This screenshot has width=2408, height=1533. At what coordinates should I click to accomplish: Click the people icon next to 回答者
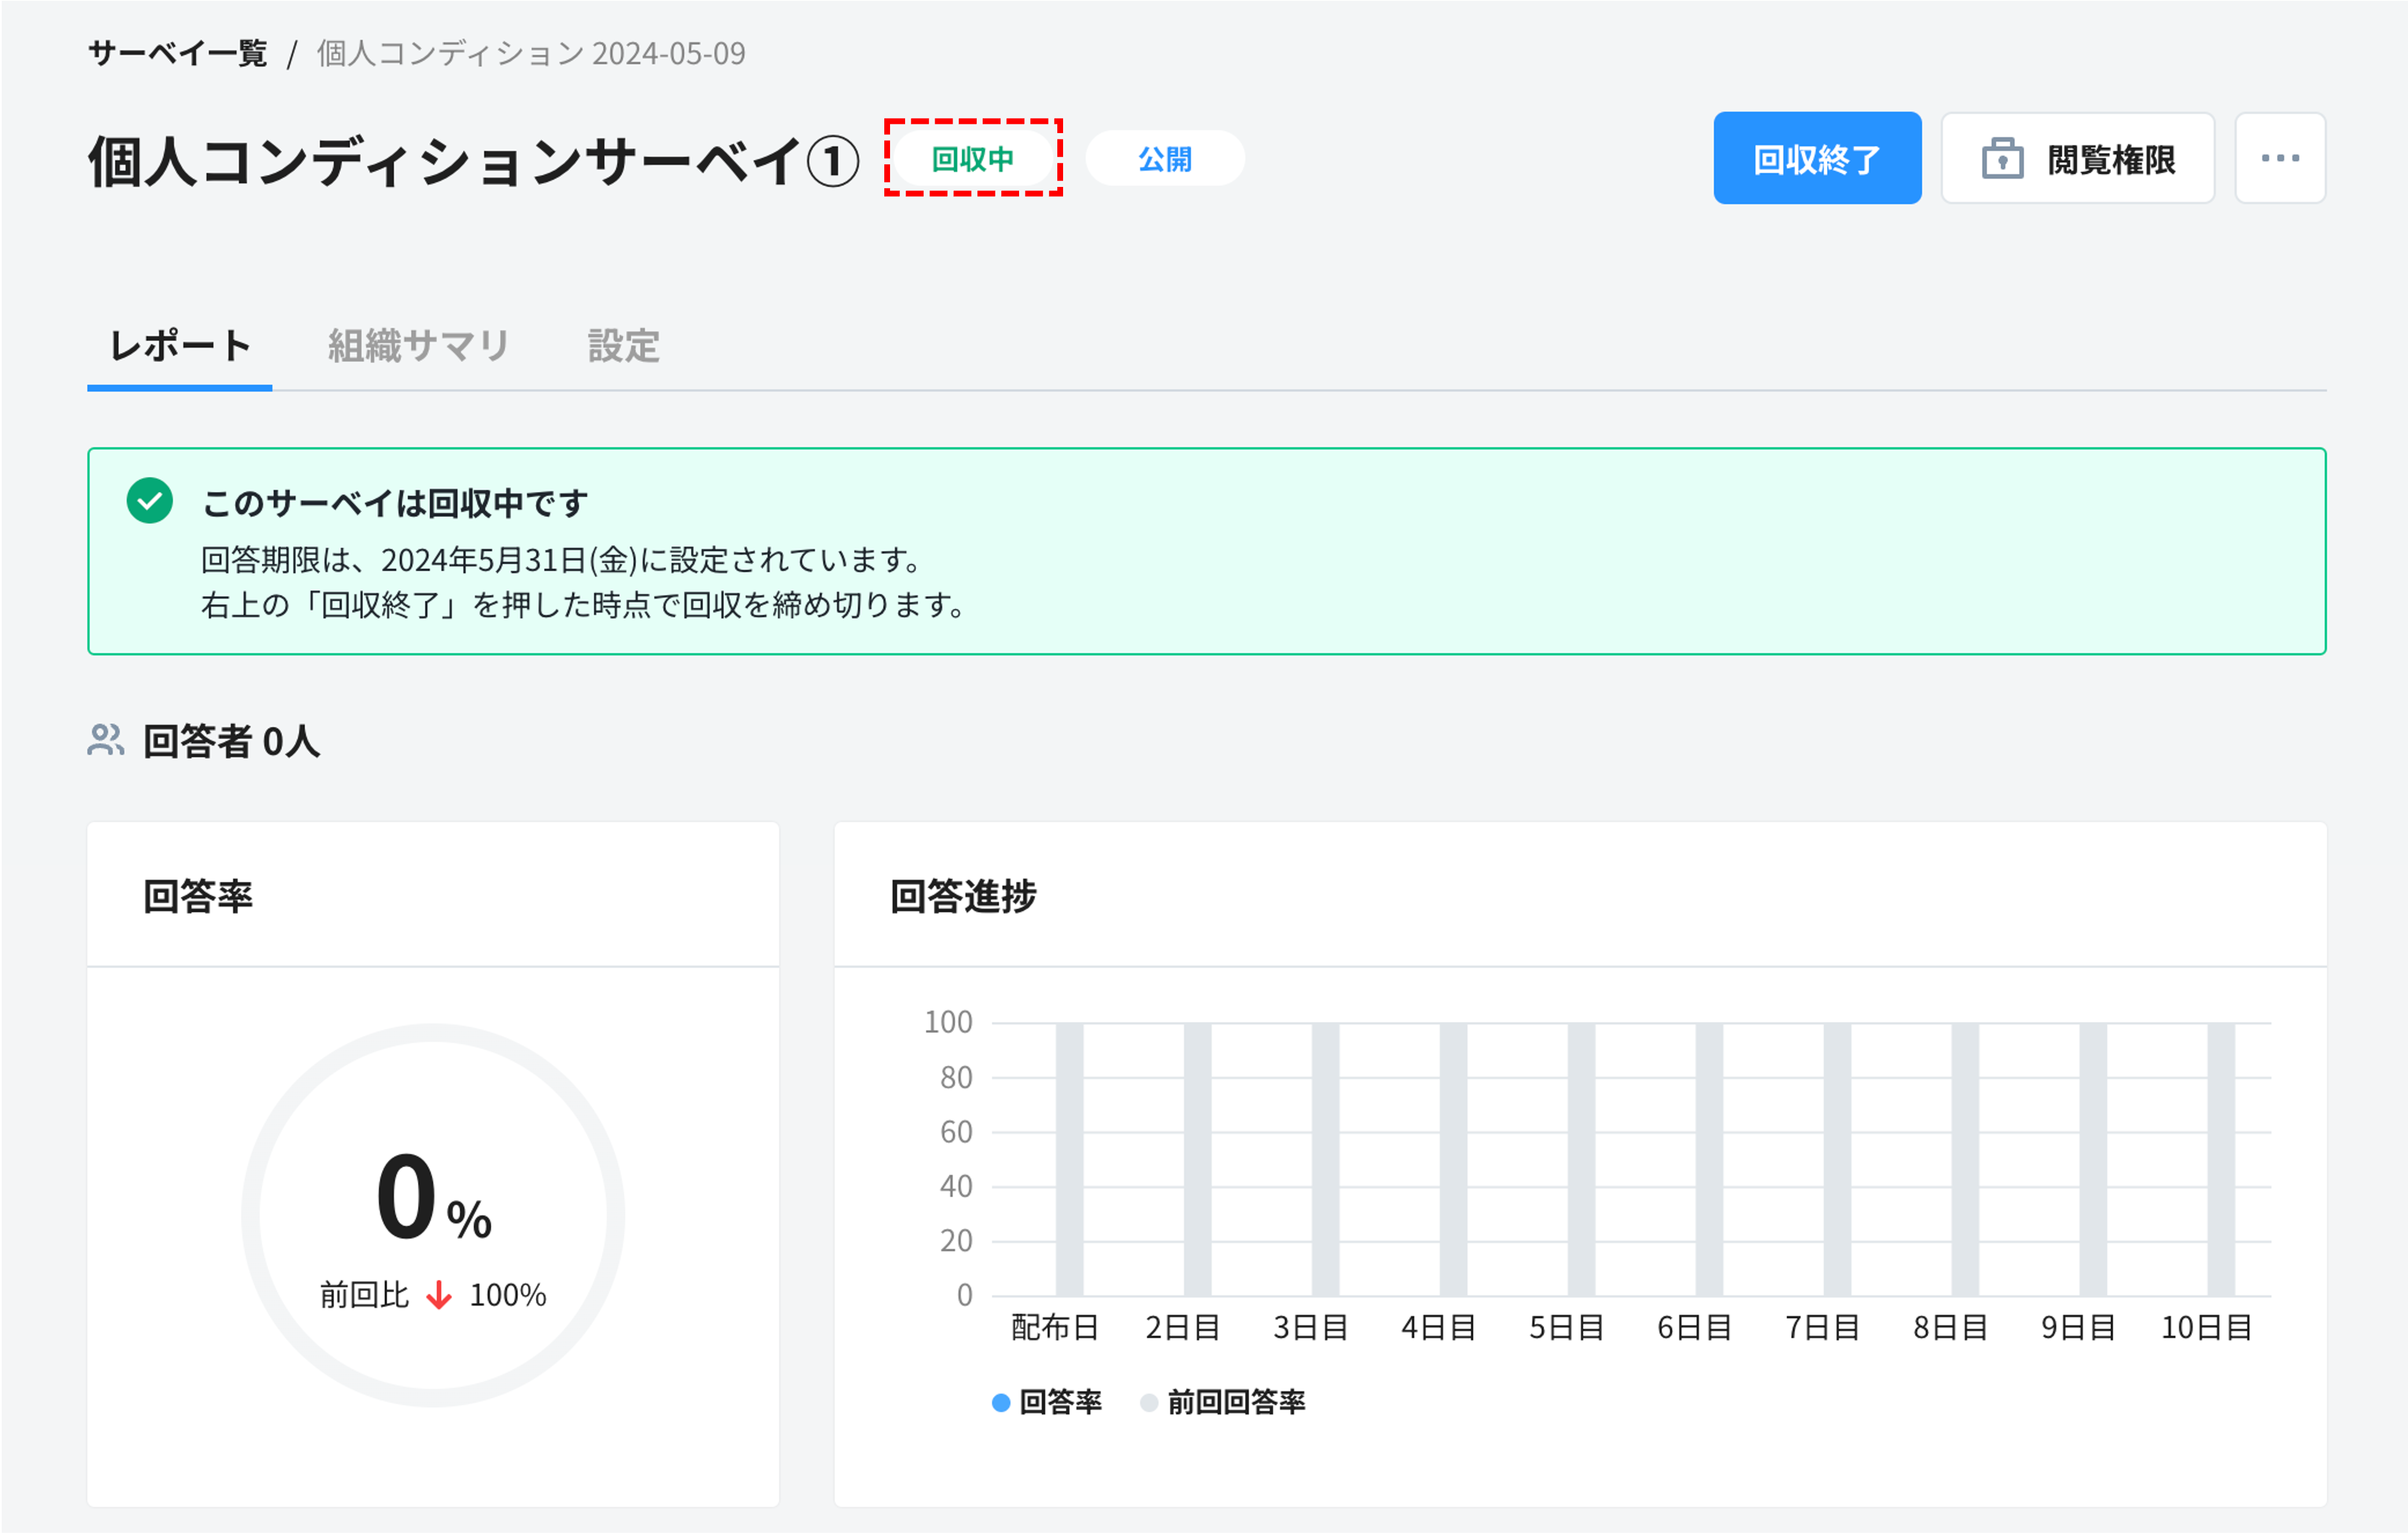coord(105,740)
